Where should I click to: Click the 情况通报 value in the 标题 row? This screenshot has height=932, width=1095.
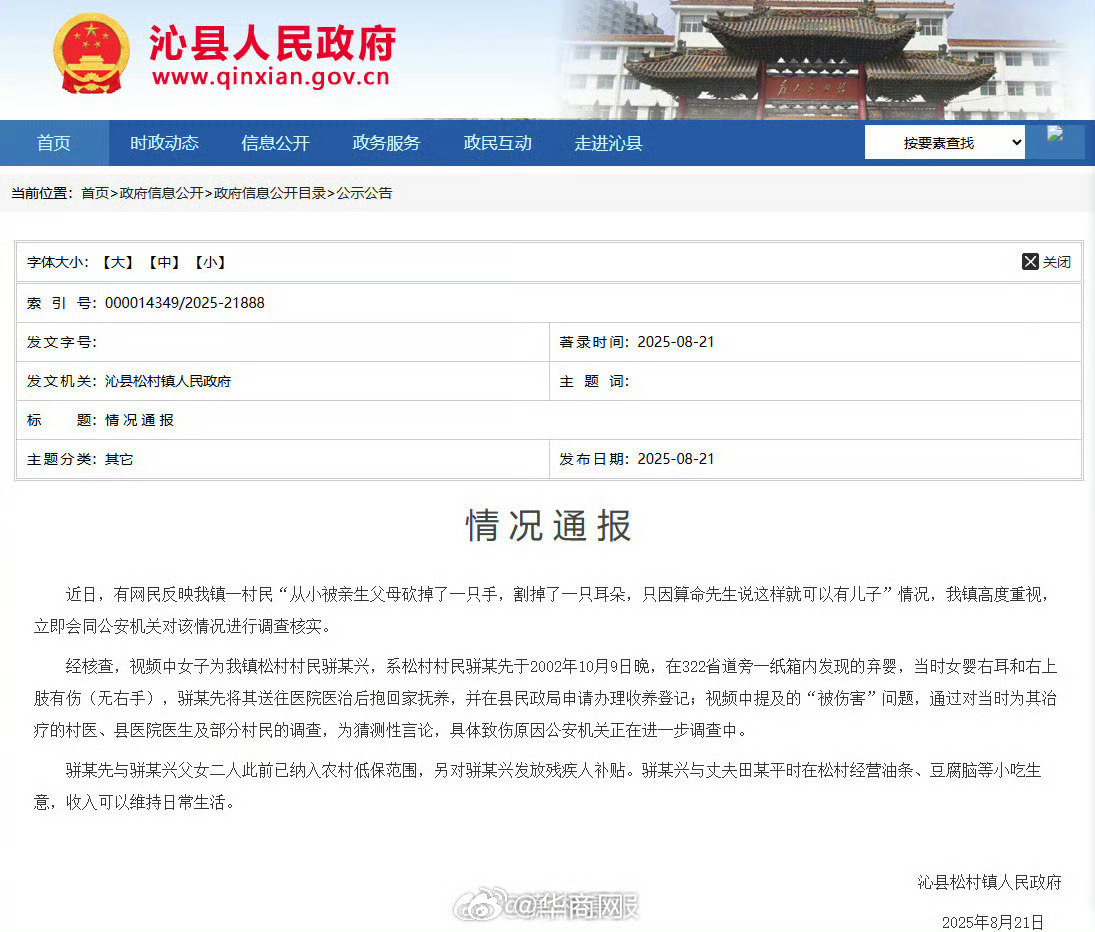tap(139, 420)
